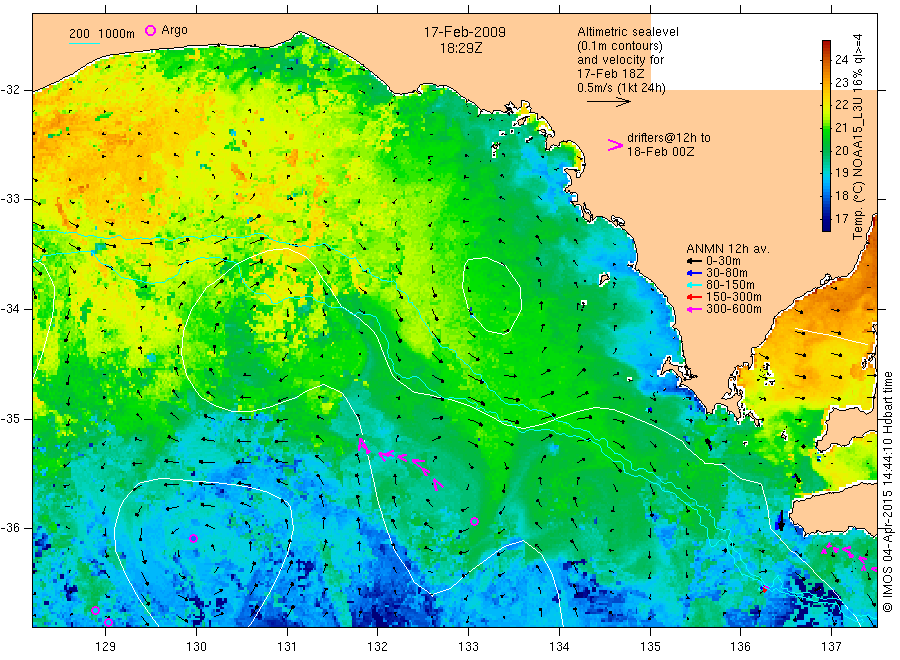Click the longitude axis label 137
Image resolution: width=900 pixels, height=660 pixels.
pos(831,647)
